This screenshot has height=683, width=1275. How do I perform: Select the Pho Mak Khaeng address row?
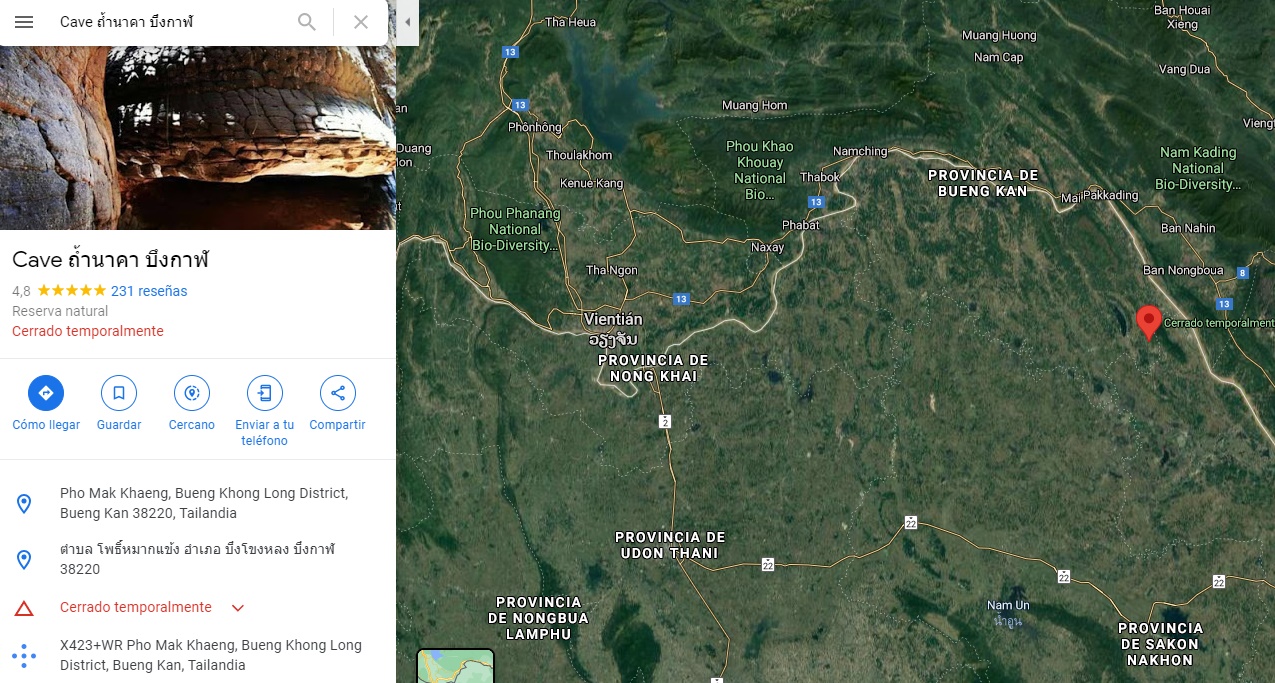click(198, 503)
